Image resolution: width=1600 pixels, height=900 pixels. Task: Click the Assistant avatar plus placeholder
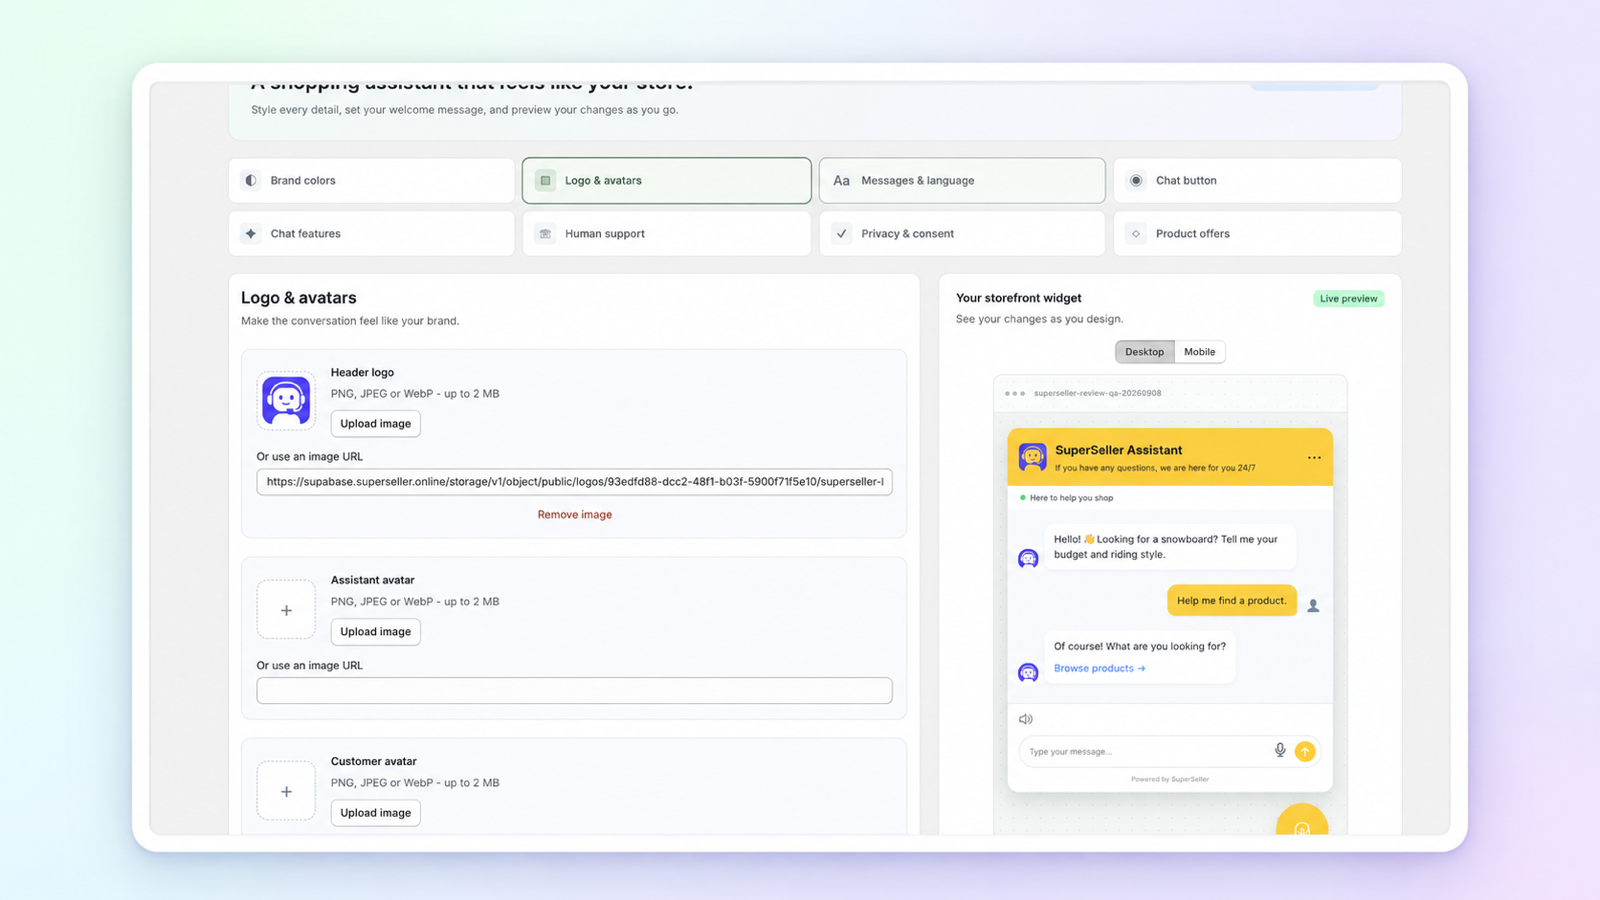coord(286,610)
